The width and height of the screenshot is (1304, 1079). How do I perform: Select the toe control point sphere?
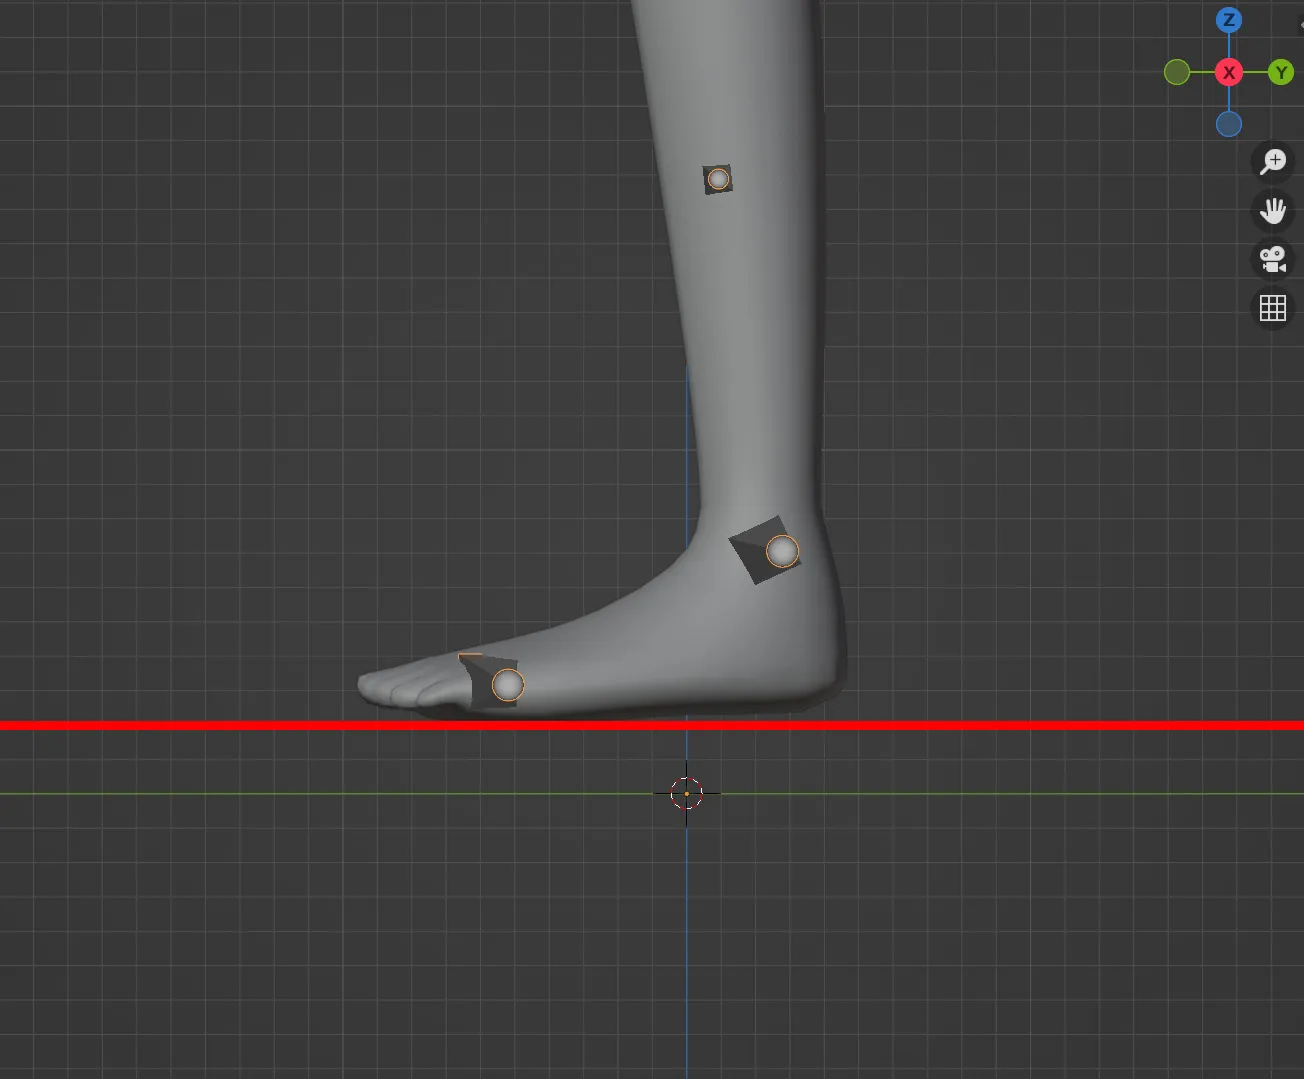pyautogui.click(x=508, y=685)
